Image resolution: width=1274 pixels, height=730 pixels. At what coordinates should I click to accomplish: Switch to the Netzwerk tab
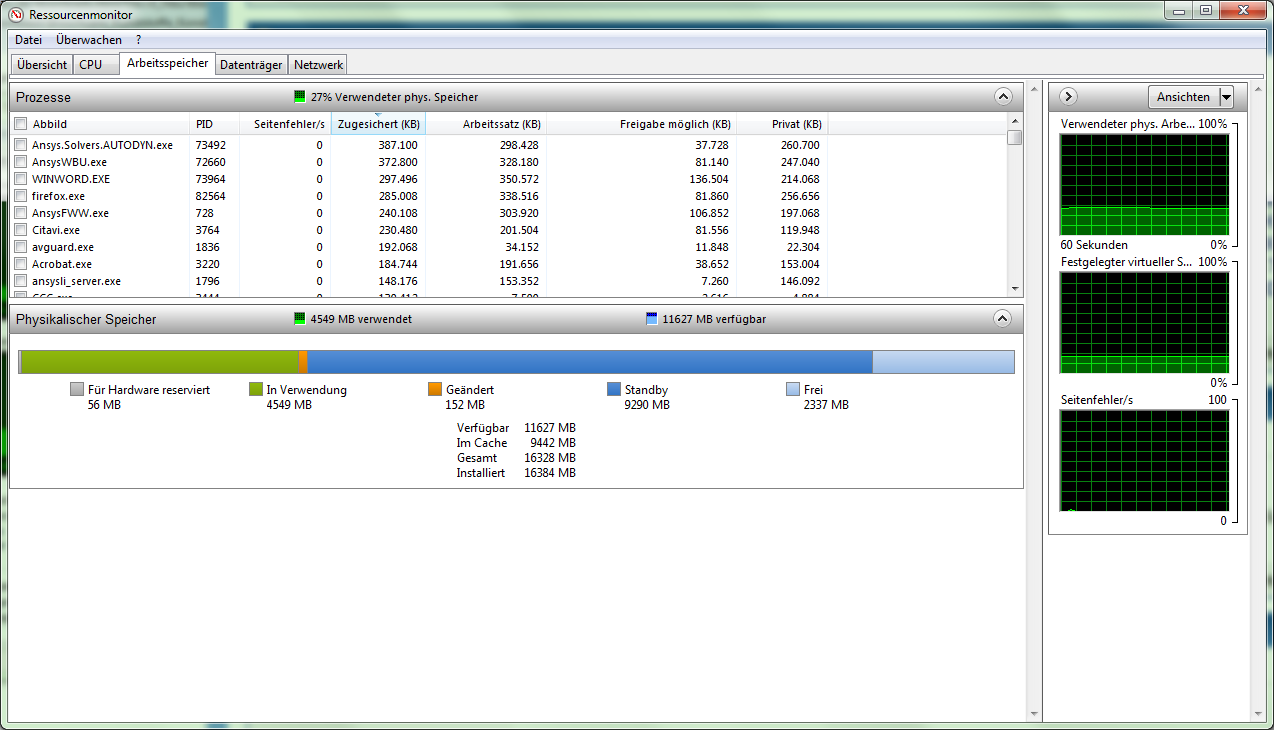[318, 65]
